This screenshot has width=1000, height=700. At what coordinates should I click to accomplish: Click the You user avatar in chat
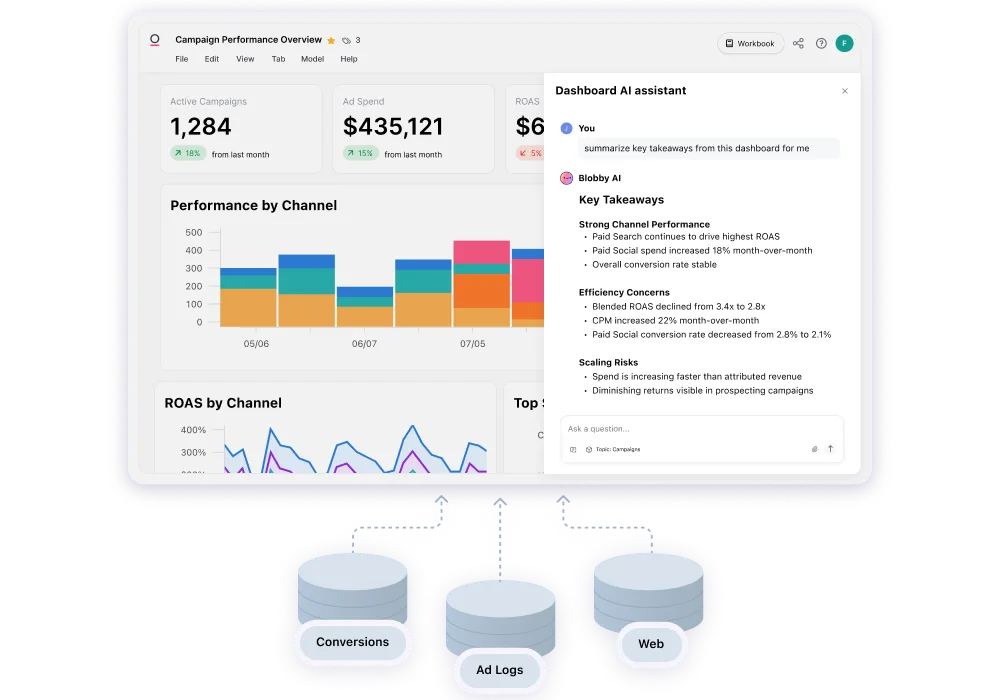[566, 128]
